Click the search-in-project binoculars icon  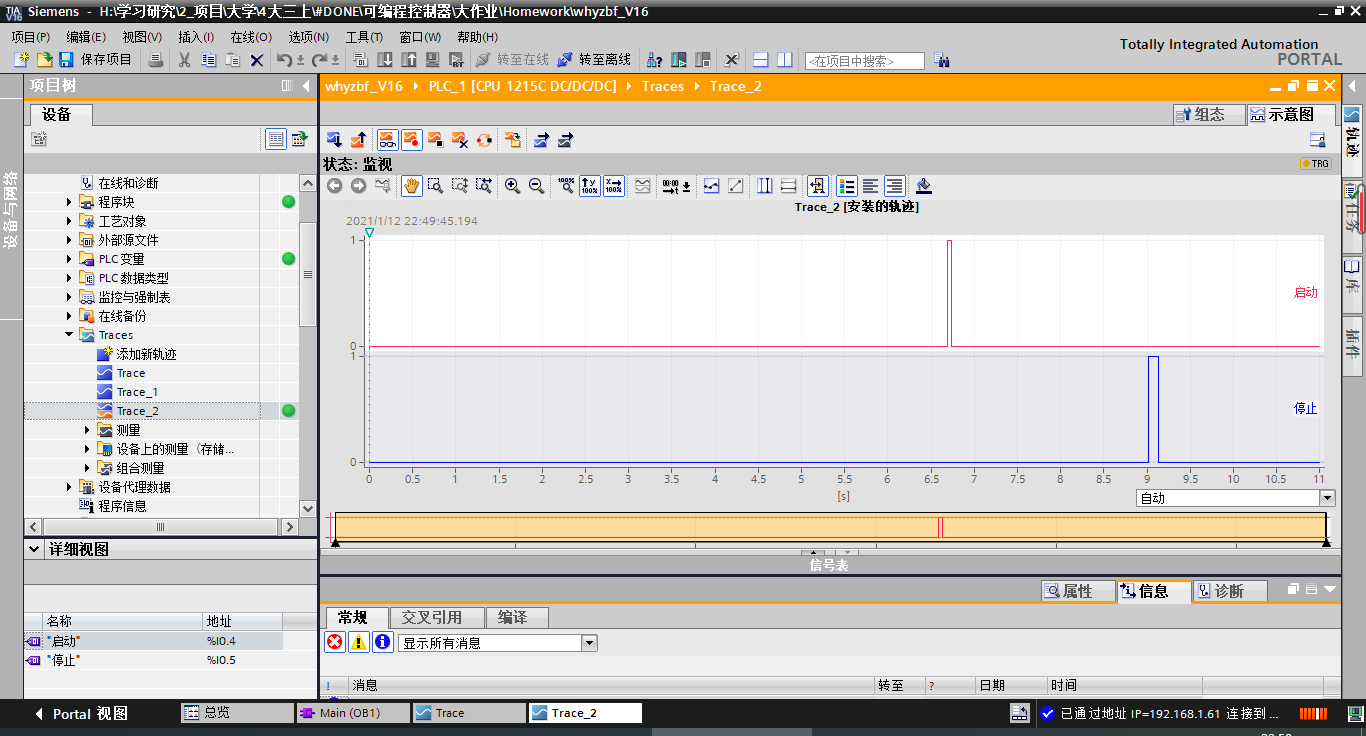point(941,60)
